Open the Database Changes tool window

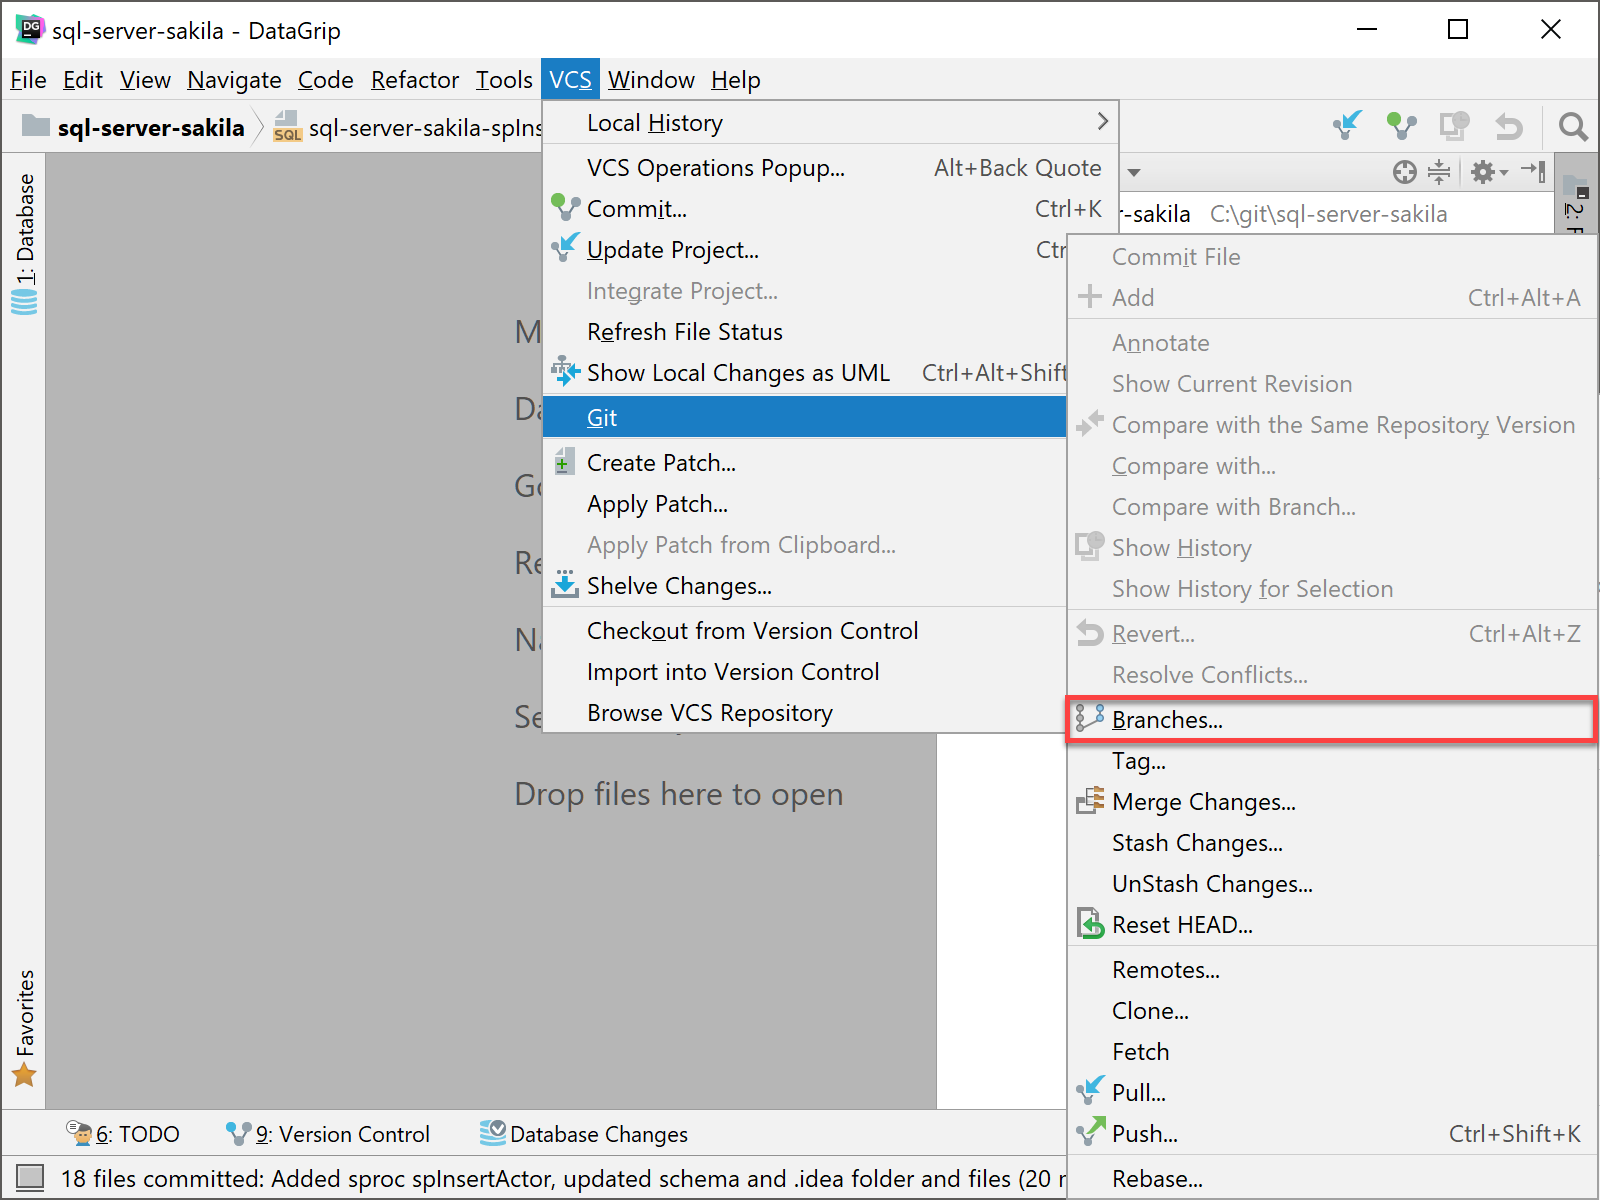coord(584,1134)
